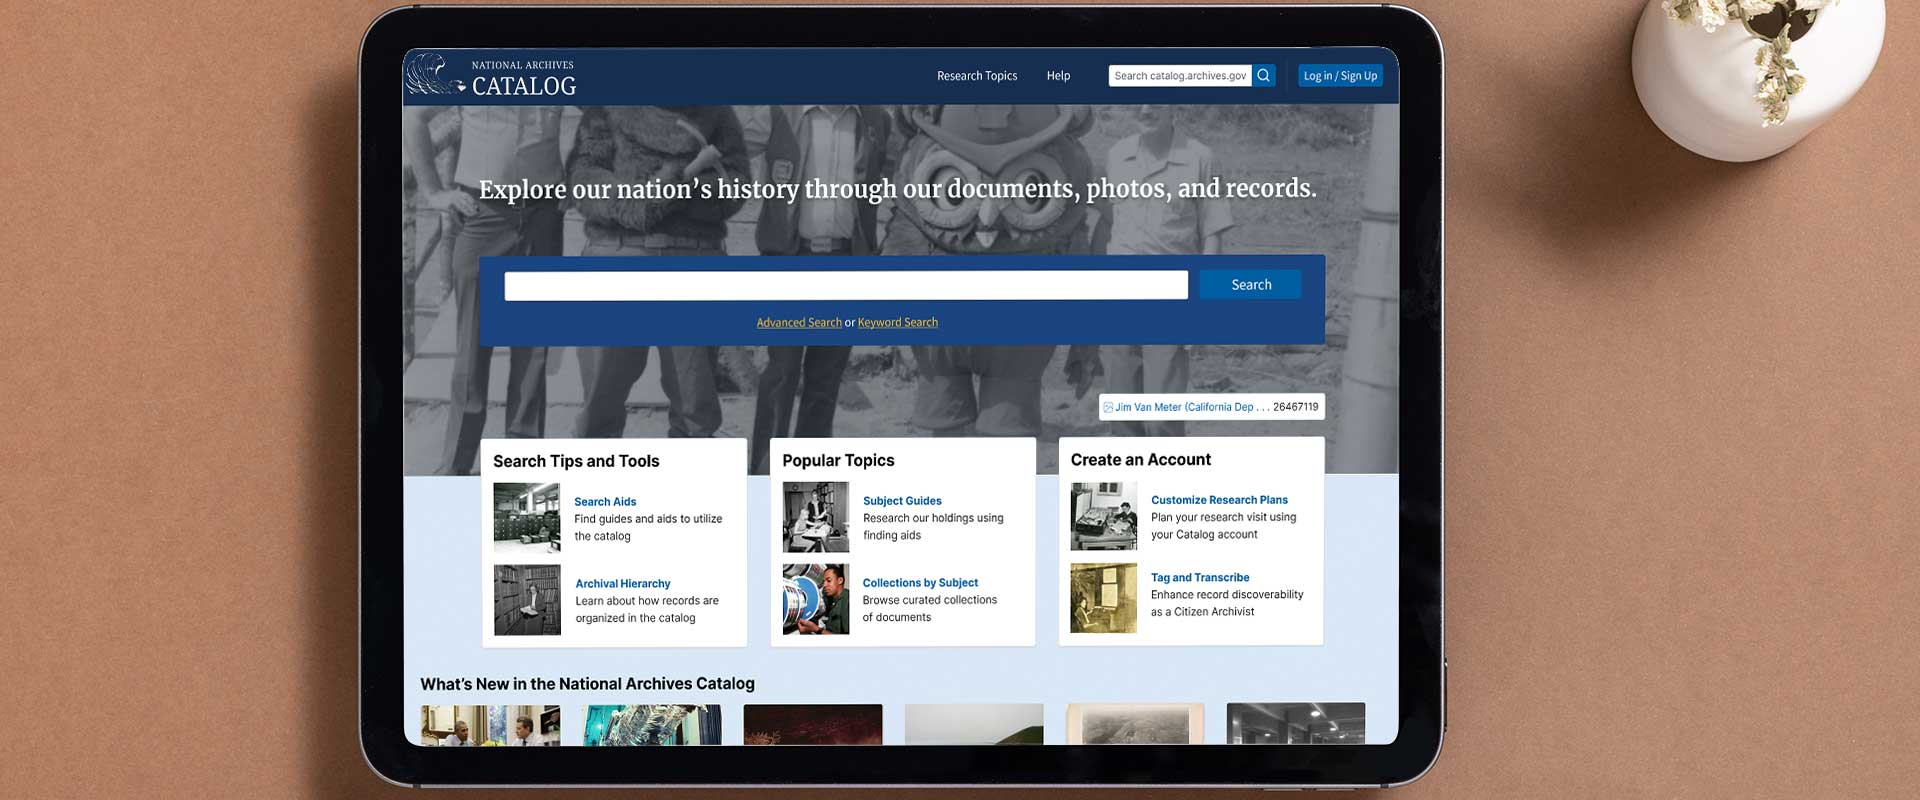The width and height of the screenshot is (1920, 800).
Task: Focus the header Search catalog.archives.gov box
Action: (x=1179, y=76)
